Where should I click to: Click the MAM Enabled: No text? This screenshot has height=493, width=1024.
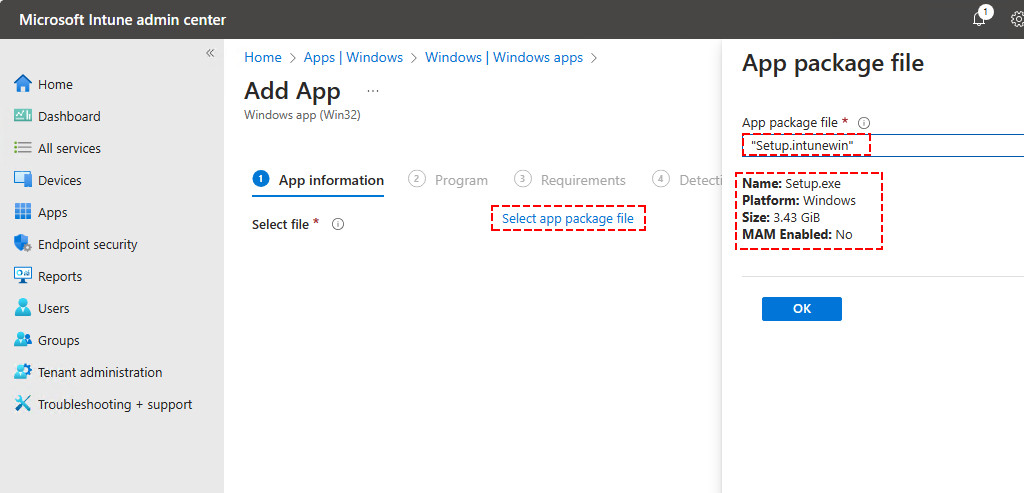click(797, 234)
